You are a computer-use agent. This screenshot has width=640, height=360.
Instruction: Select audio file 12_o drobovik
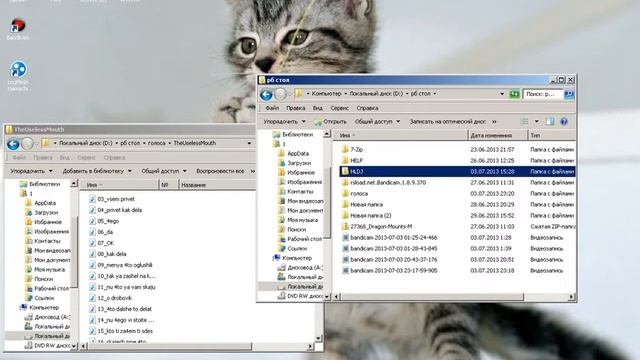pos(110,298)
